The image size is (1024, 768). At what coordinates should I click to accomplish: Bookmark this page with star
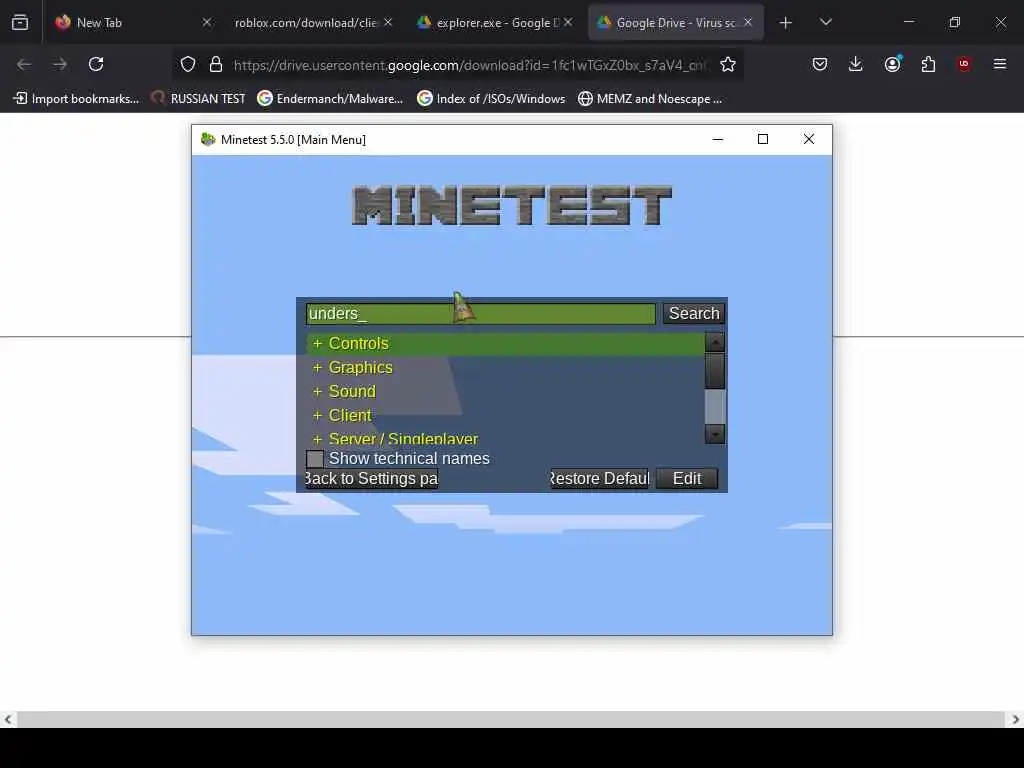728,64
